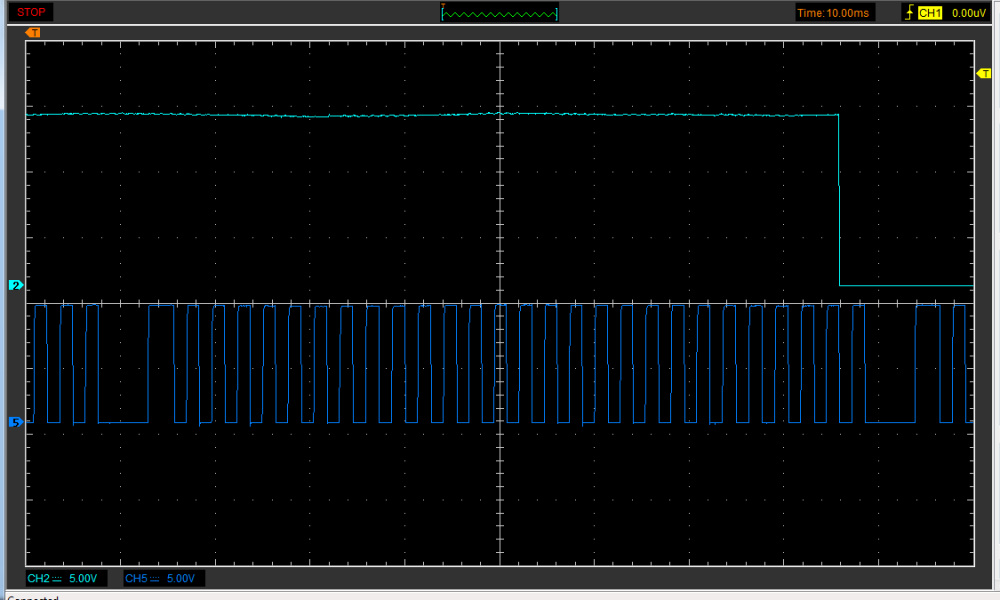The height and width of the screenshot is (600, 1000).
Task: Click the CH2 coupling symbol in bottom label
Action: (x=58, y=579)
